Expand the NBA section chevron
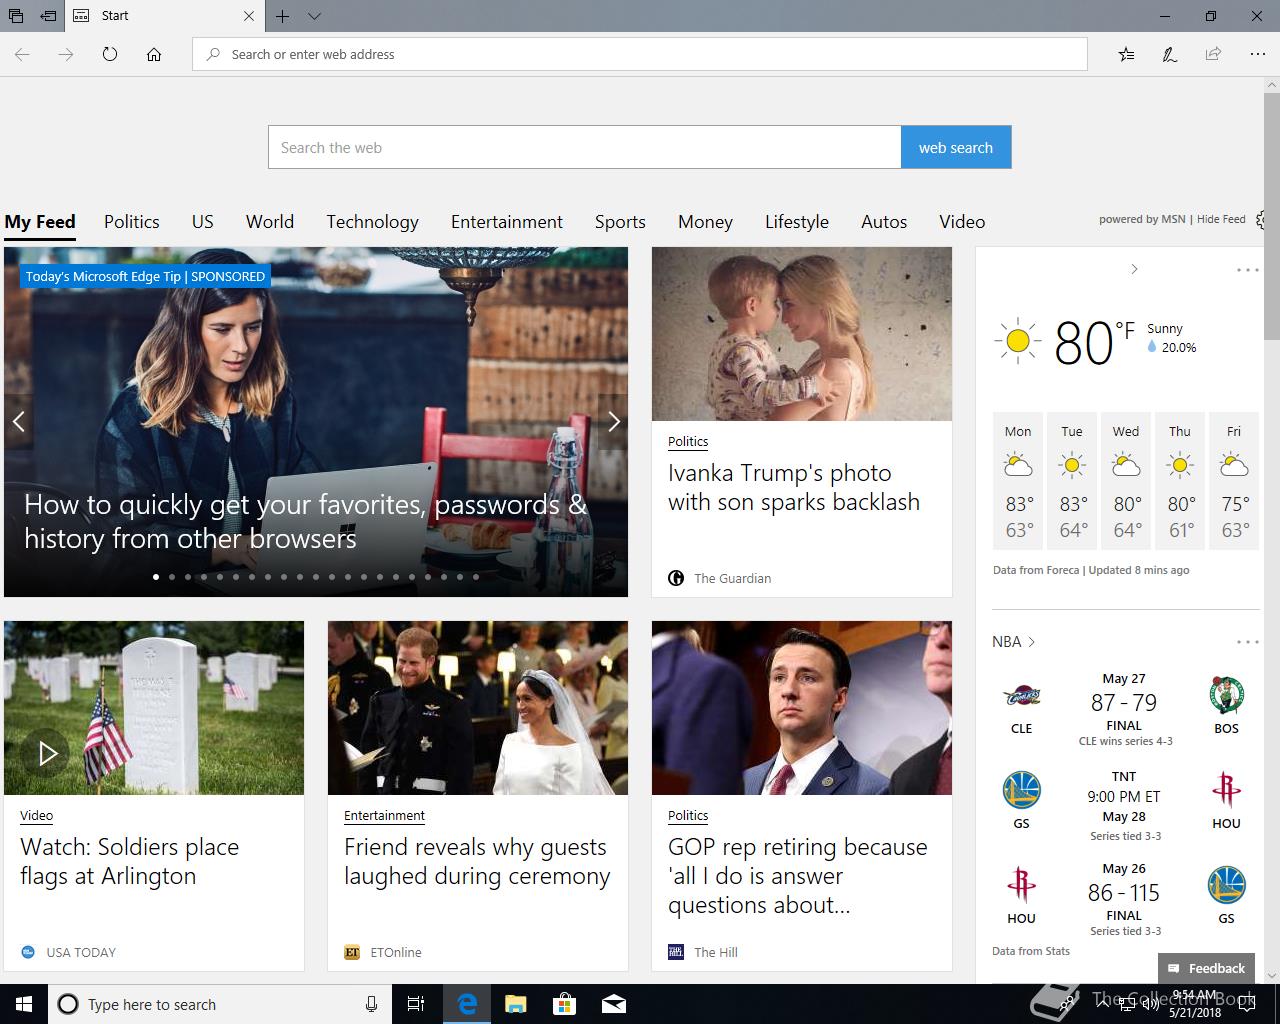This screenshot has height=1024, width=1280. click(1032, 642)
